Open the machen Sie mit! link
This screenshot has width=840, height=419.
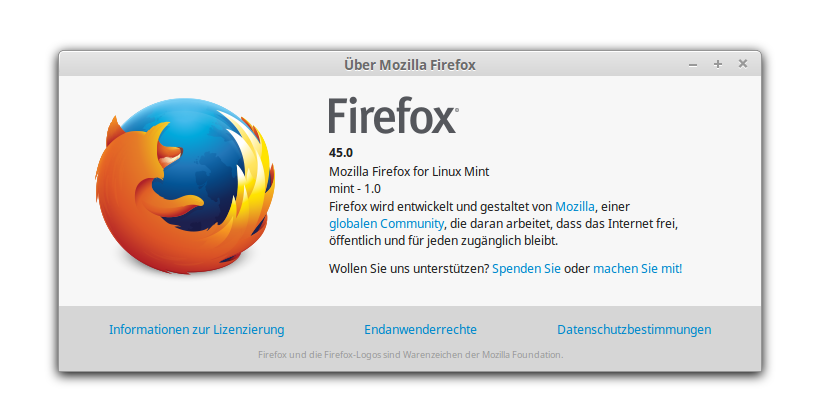638,268
